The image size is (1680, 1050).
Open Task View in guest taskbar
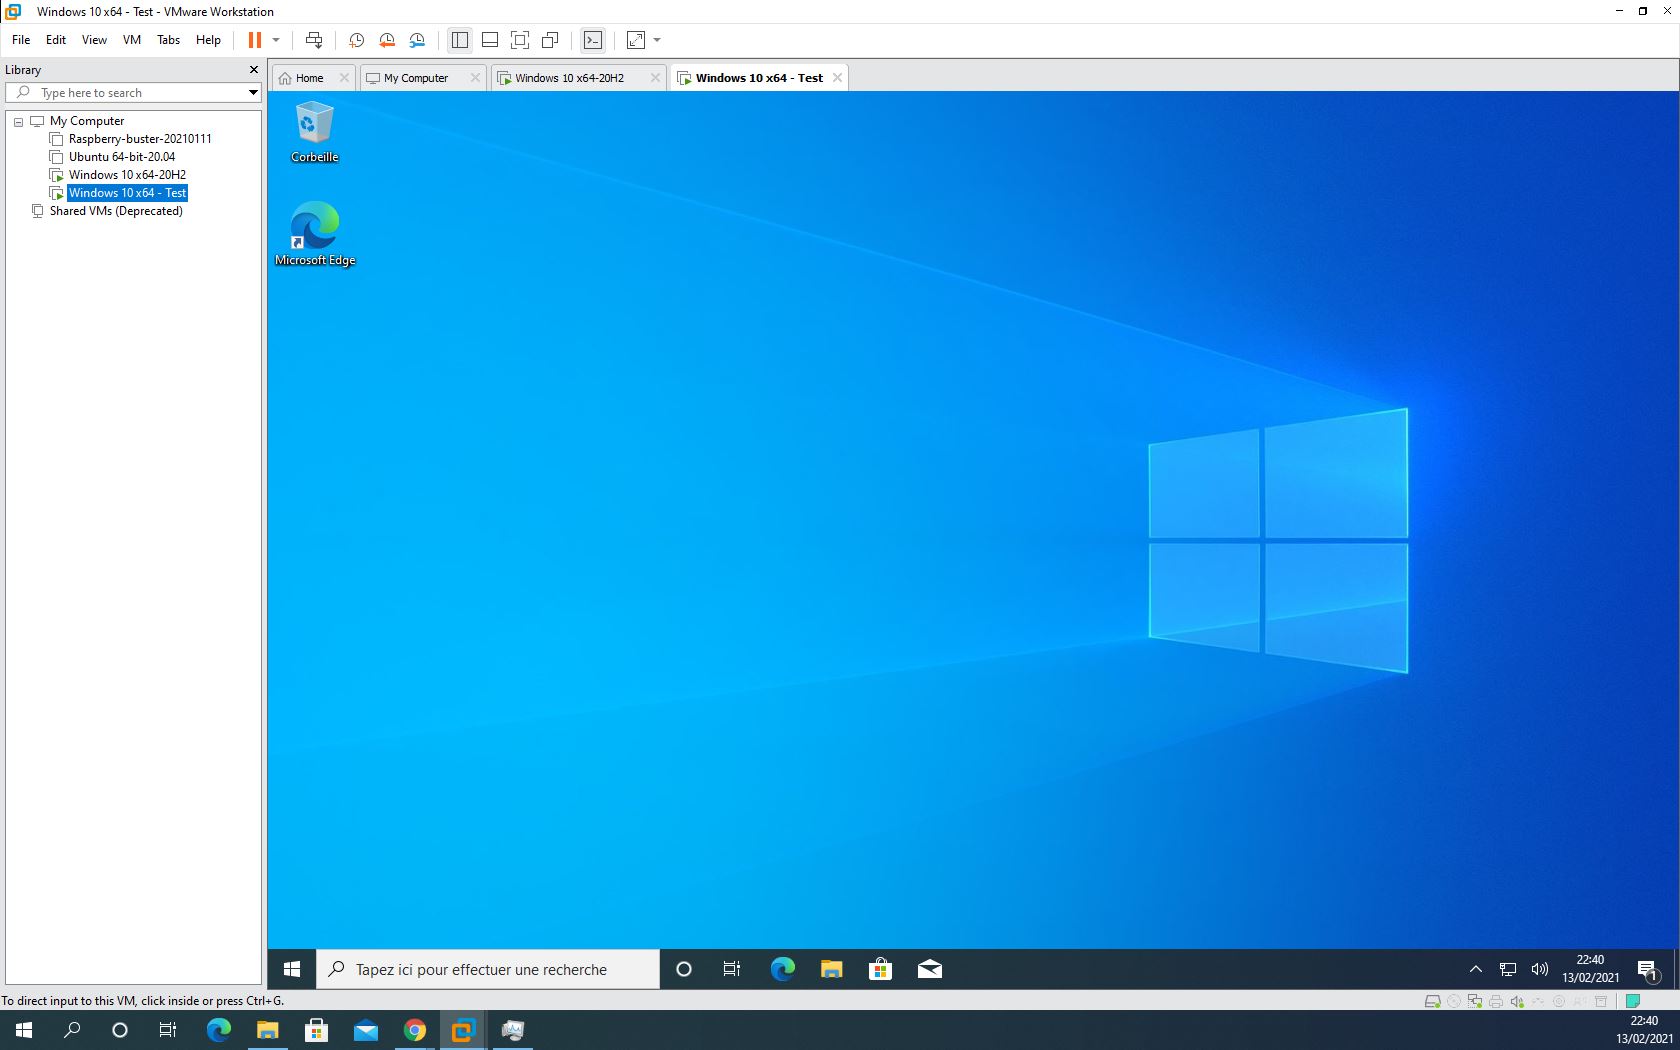[732, 969]
